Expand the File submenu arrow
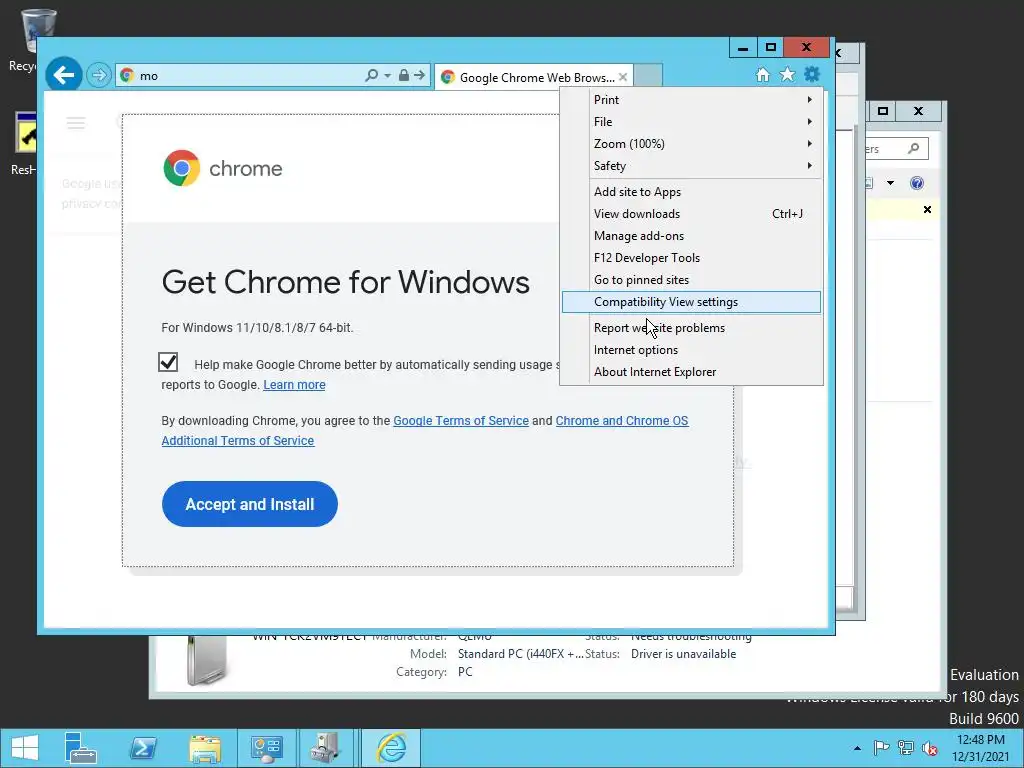Viewport: 1024px width, 768px height. [810, 121]
